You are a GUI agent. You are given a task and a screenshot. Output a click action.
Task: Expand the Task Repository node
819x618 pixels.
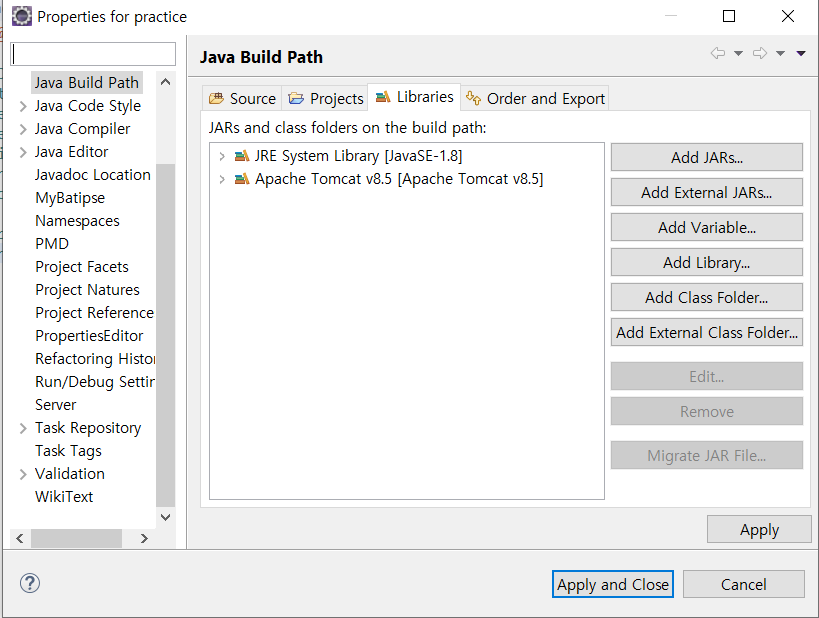(23, 428)
